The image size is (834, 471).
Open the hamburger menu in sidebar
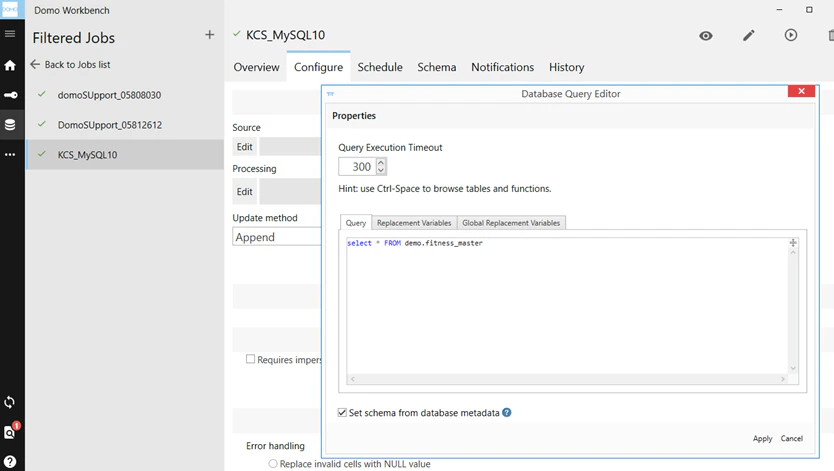tap(10, 34)
